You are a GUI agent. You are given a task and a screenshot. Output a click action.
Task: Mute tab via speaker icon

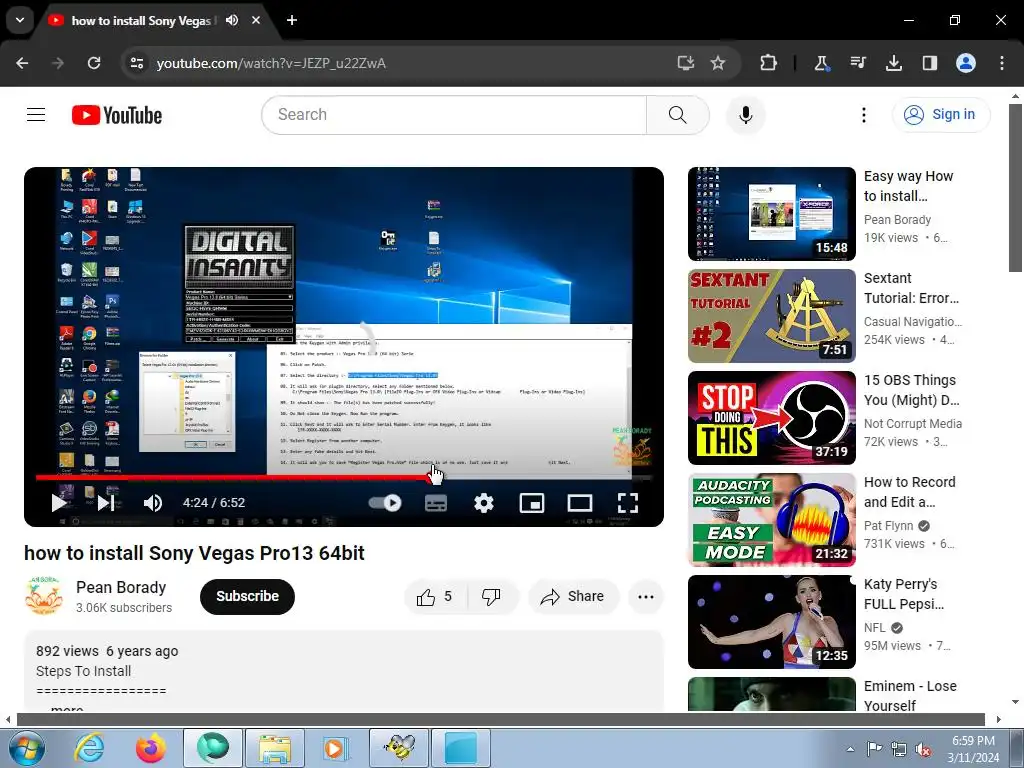[x=232, y=20]
